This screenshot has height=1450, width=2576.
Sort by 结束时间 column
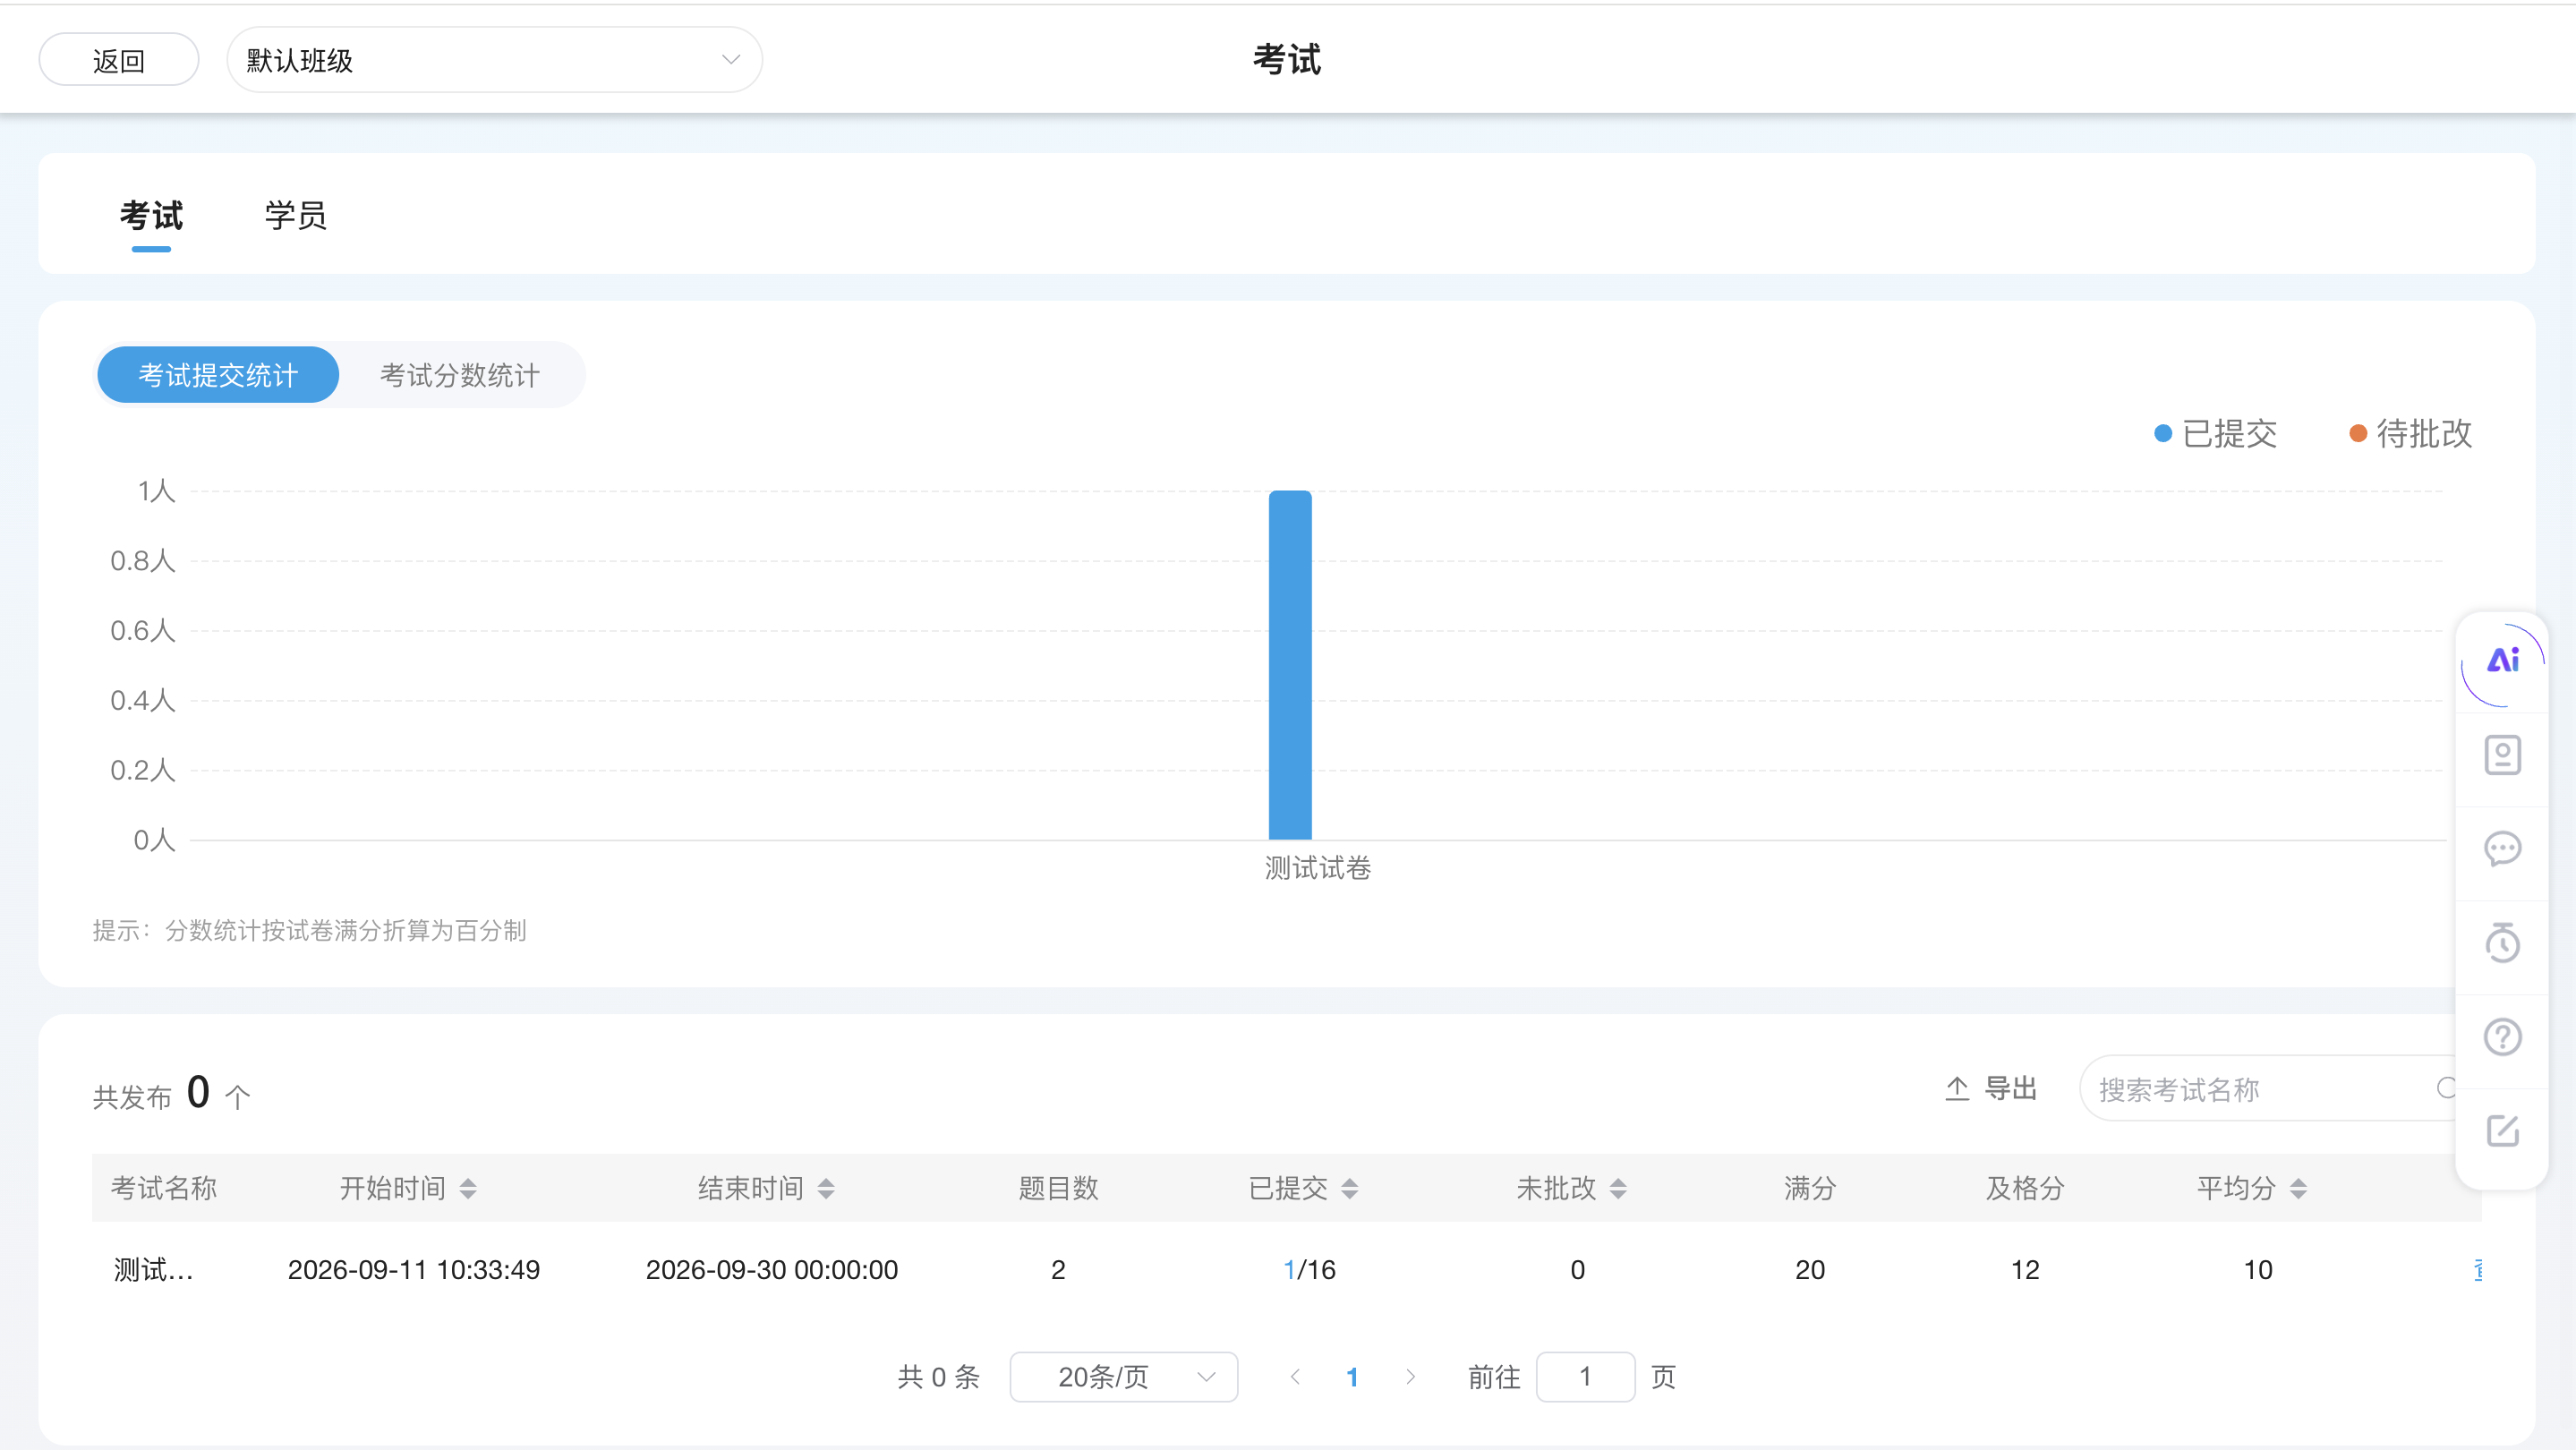(826, 1189)
